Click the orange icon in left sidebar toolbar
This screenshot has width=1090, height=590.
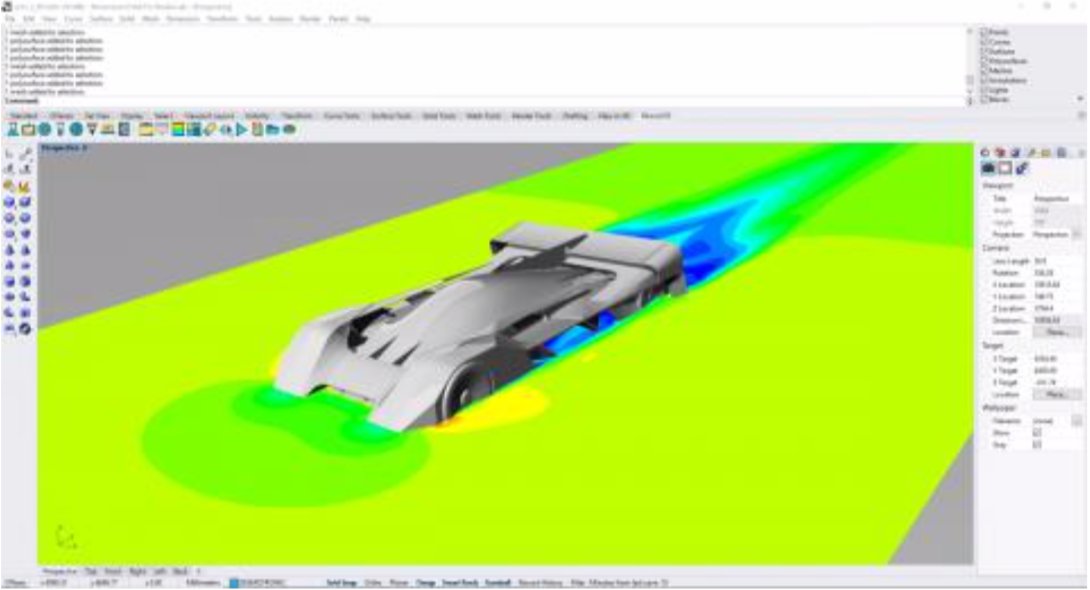pyautogui.click(x=10, y=186)
